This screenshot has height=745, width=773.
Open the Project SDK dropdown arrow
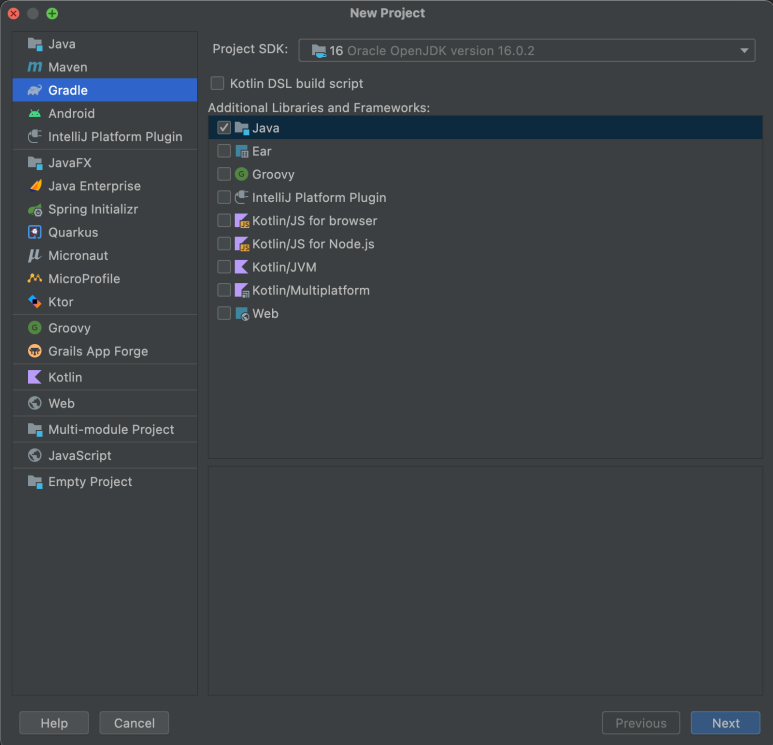click(744, 51)
